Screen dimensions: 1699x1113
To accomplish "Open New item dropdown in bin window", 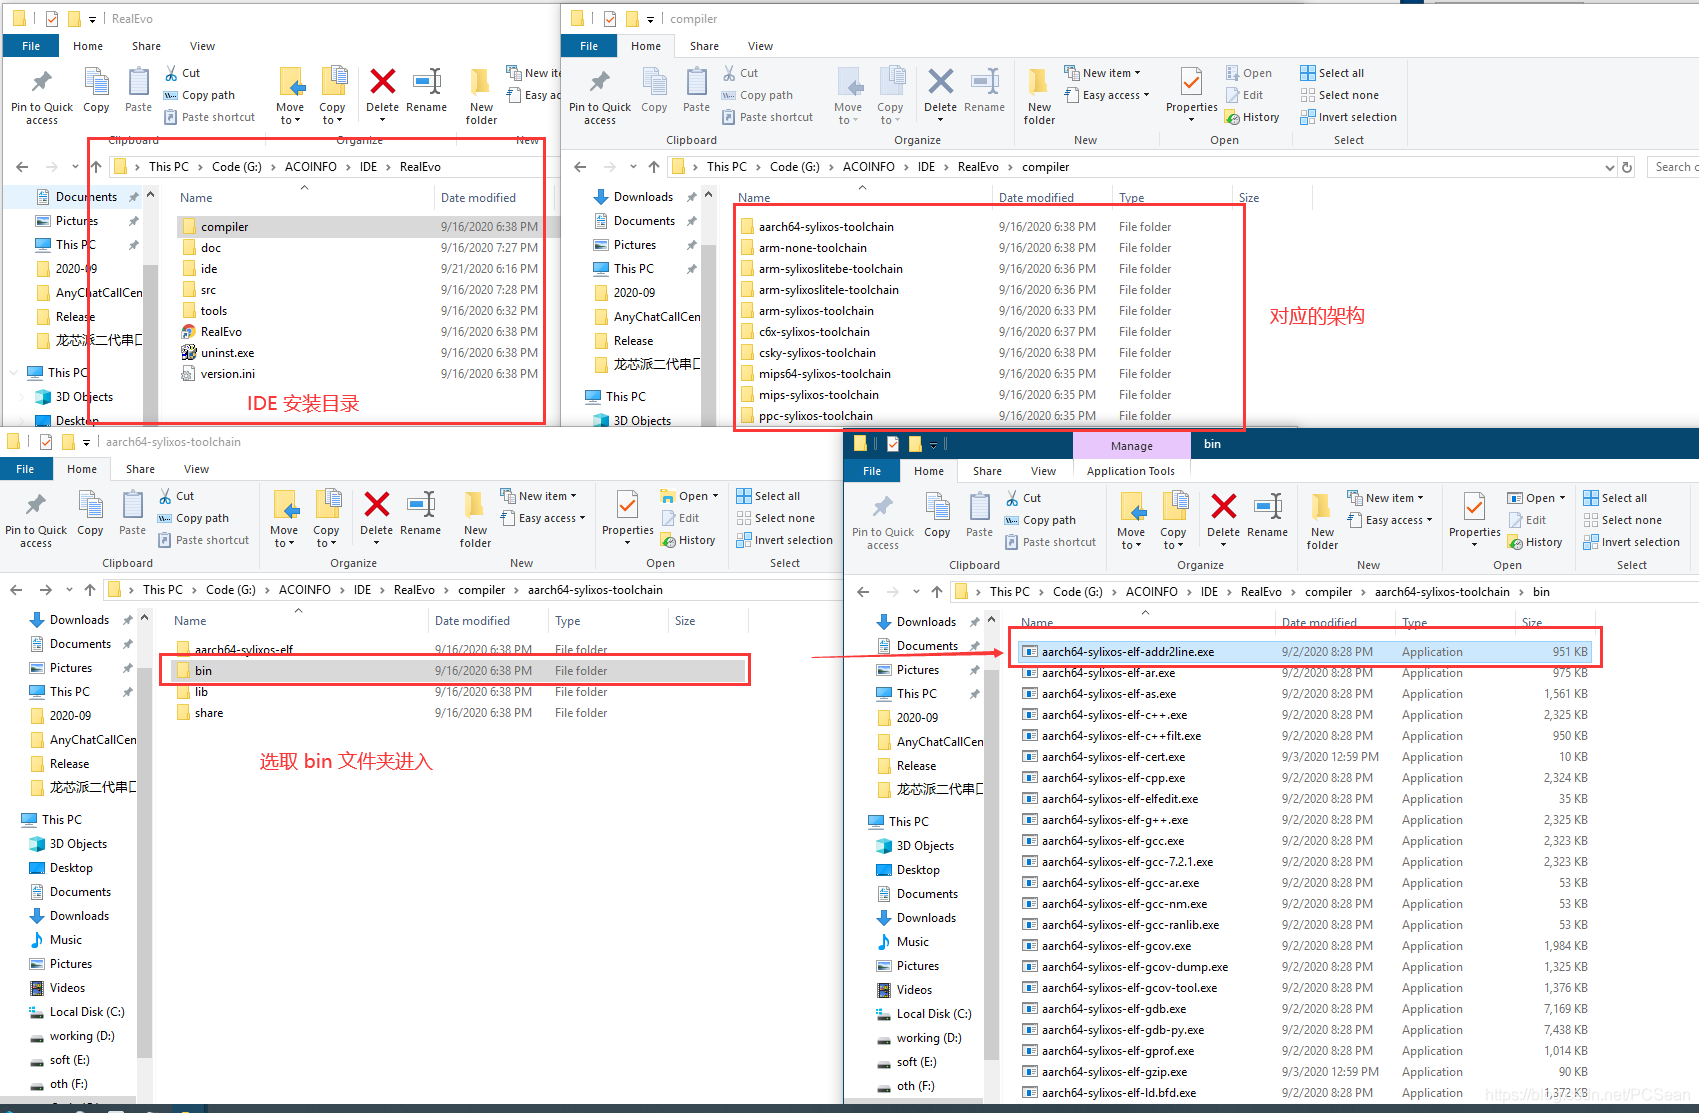I will point(1386,498).
